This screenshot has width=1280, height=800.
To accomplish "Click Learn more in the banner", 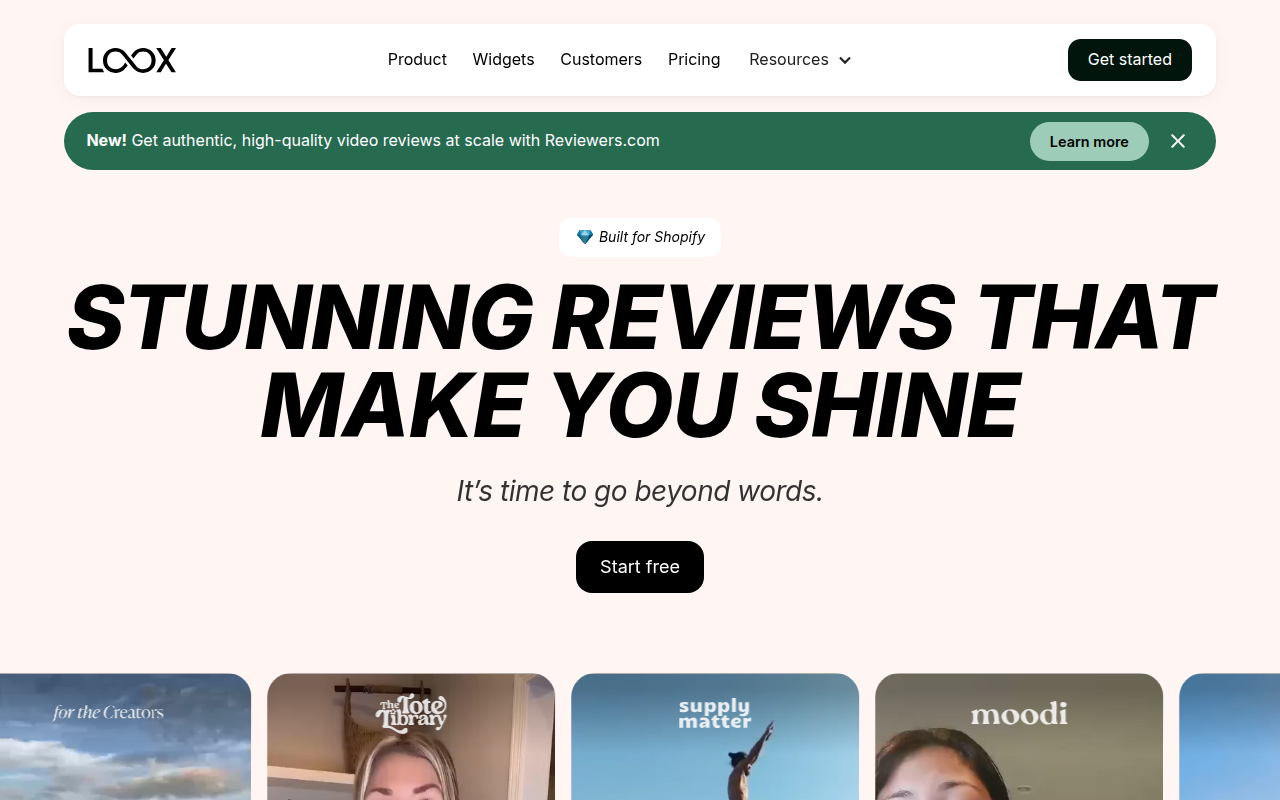I will click(x=1089, y=142).
